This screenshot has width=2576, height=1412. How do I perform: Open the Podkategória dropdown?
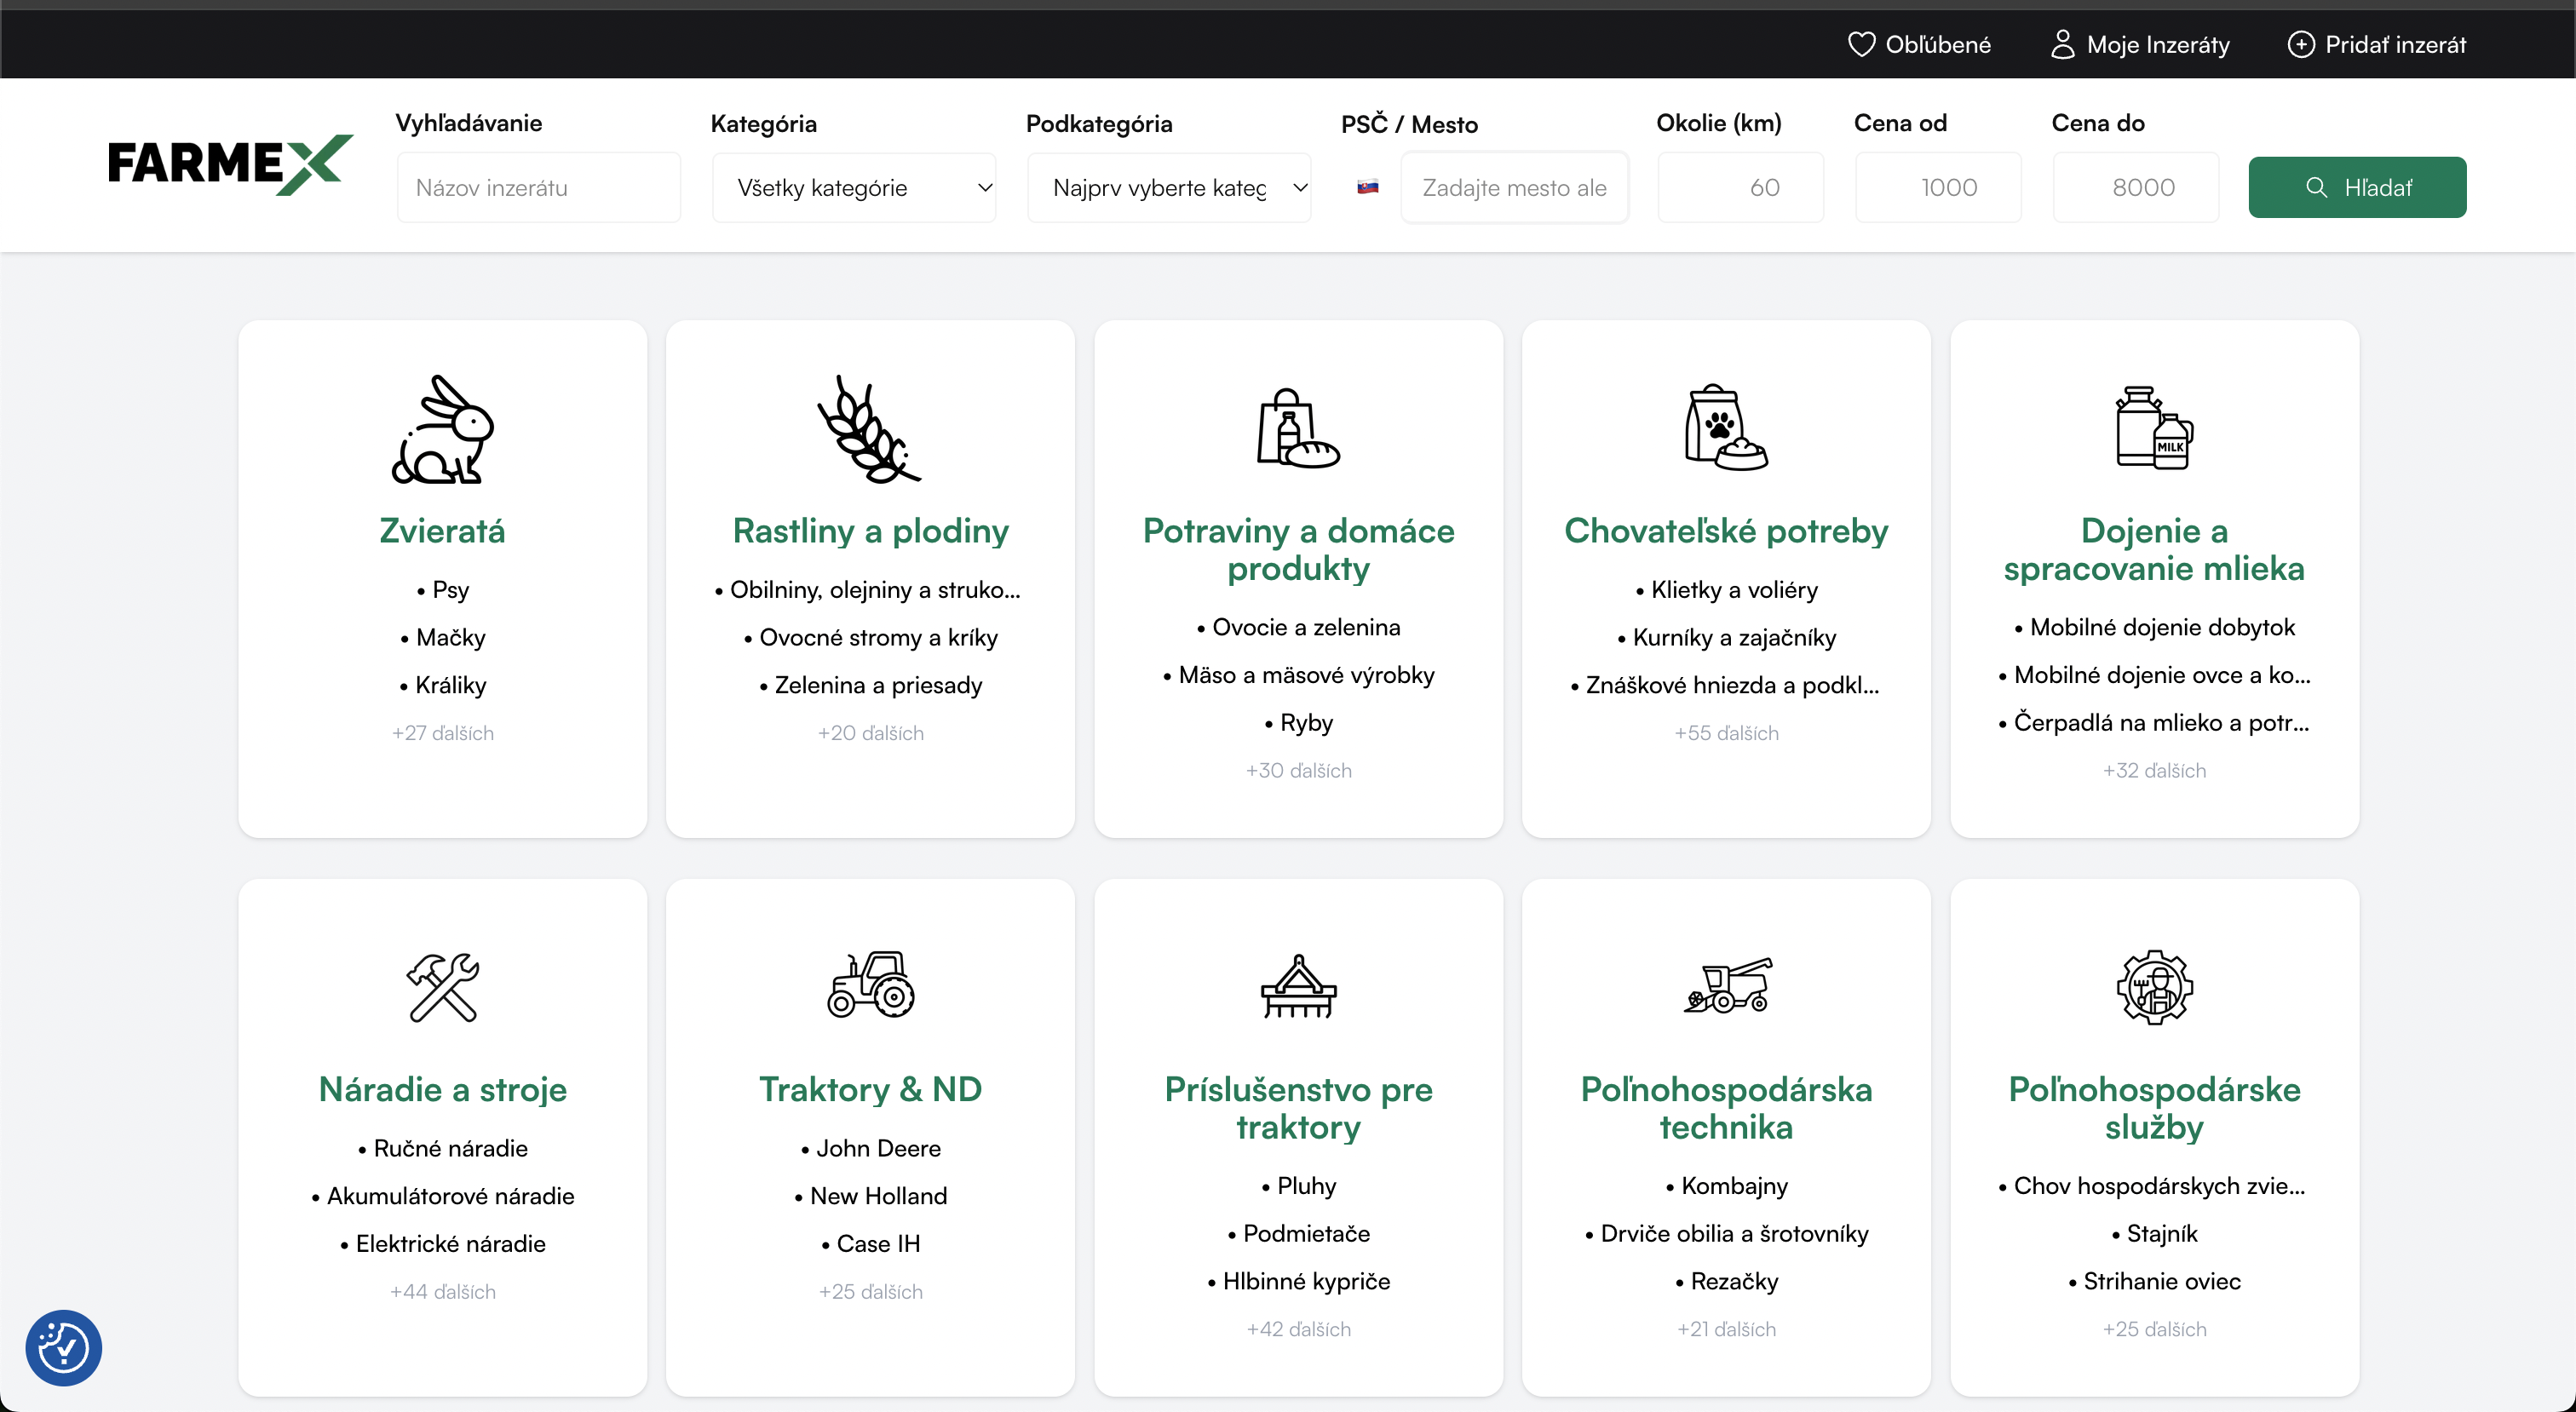1168,187
